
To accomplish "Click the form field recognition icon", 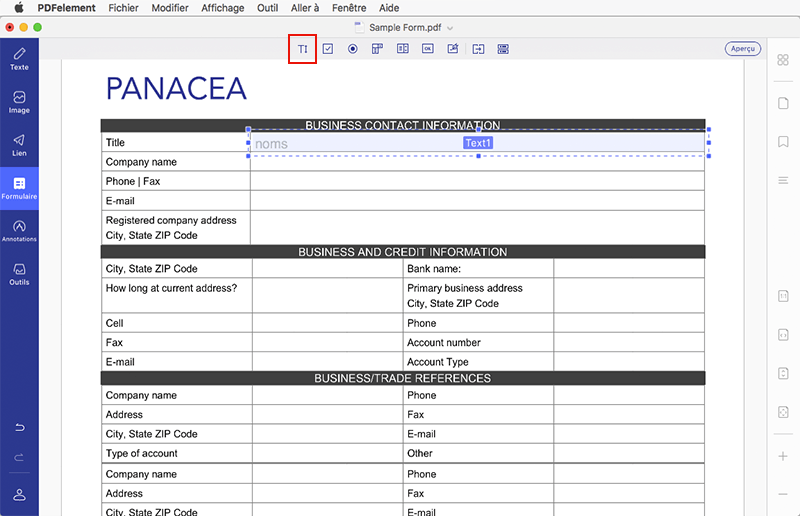I will tap(503, 49).
